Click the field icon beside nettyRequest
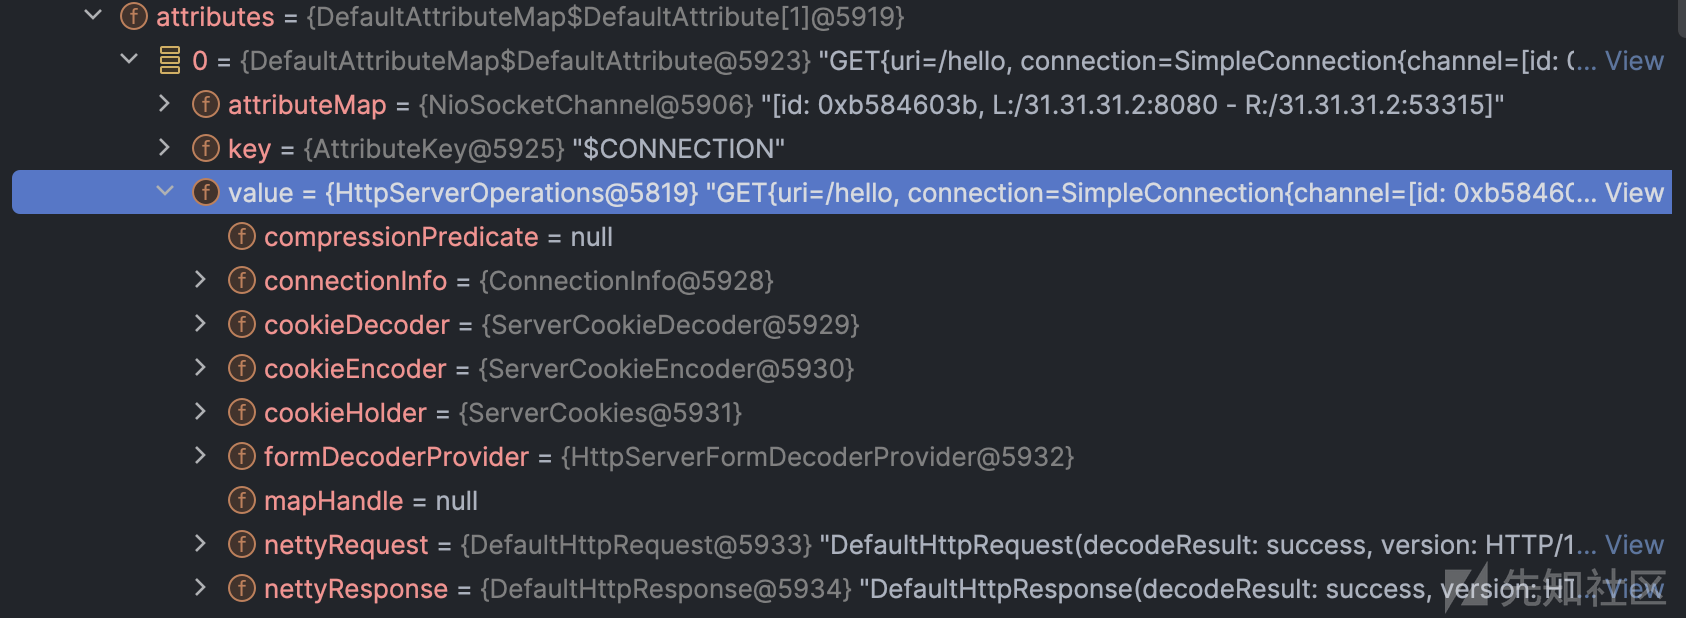The width and height of the screenshot is (1686, 618). pyautogui.click(x=242, y=544)
